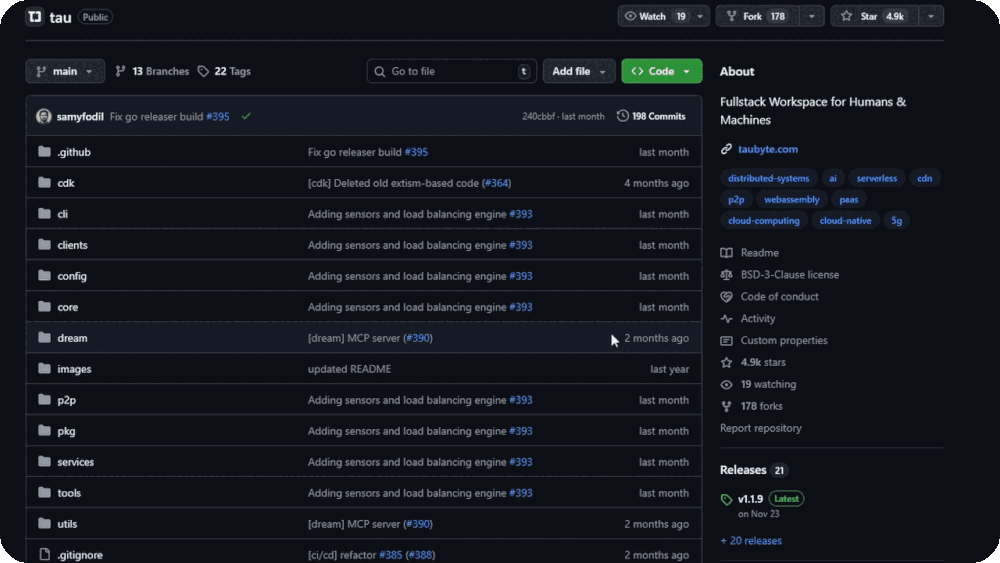Viewport: 1000px width, 563px height.
Task: Open the Watch dropdown arrow
Action: [700, 16]
